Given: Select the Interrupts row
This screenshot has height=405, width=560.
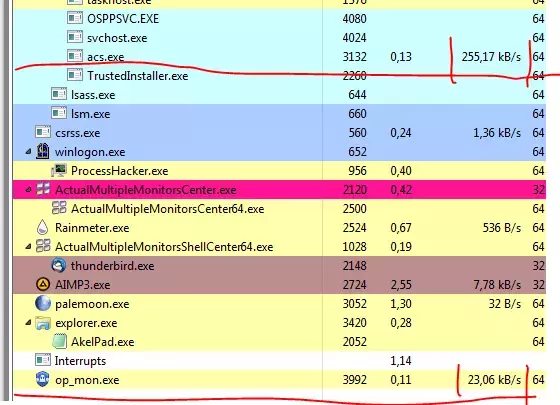Looking at the screenshot, I should click(279, 361).
